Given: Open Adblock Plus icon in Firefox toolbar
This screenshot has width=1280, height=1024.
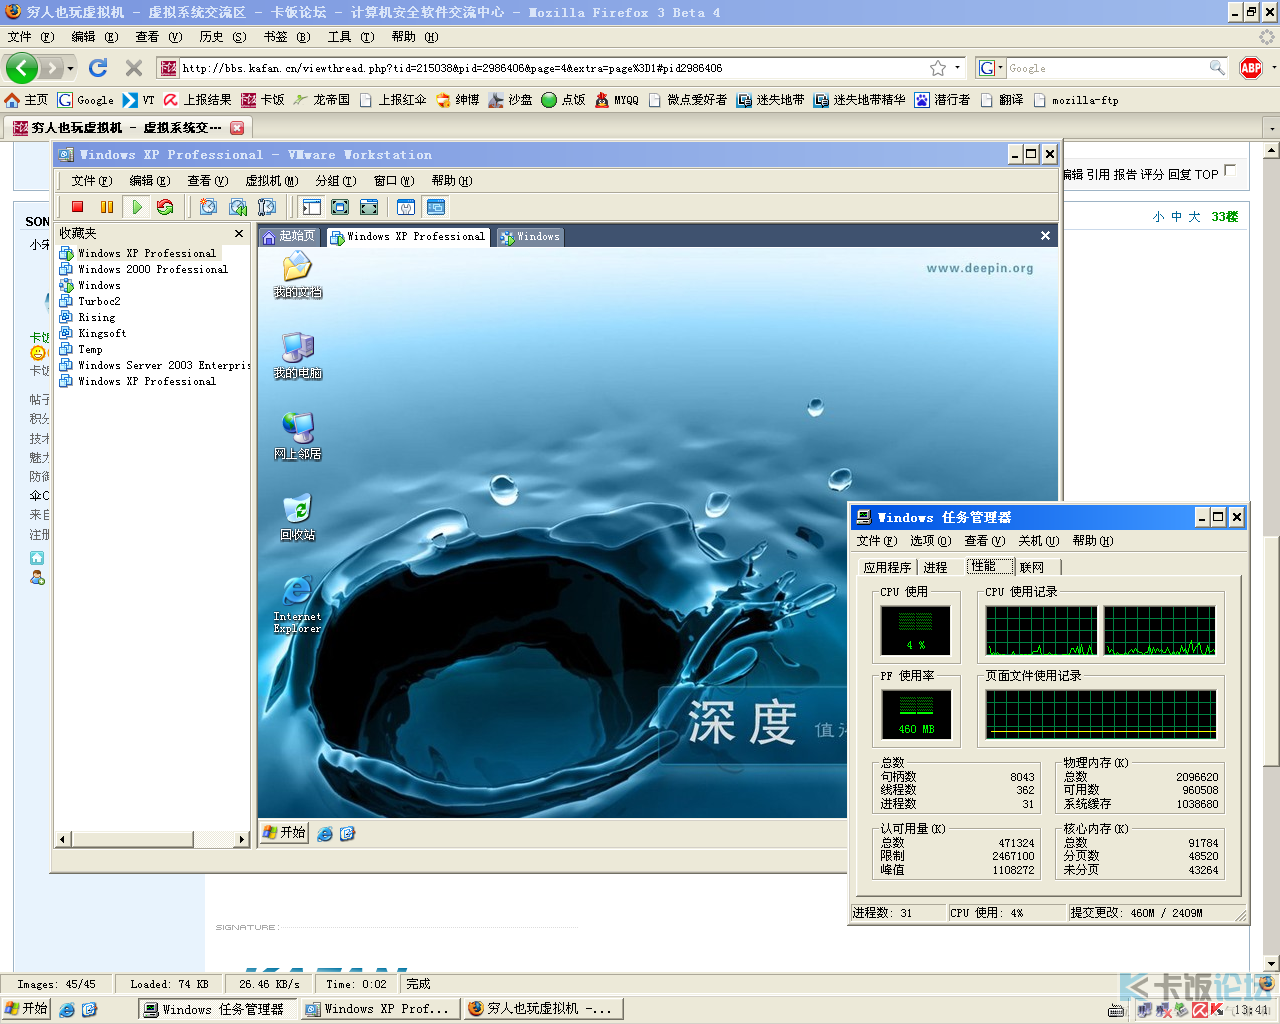Looking at the screenshot, I should pos(1251,68).
